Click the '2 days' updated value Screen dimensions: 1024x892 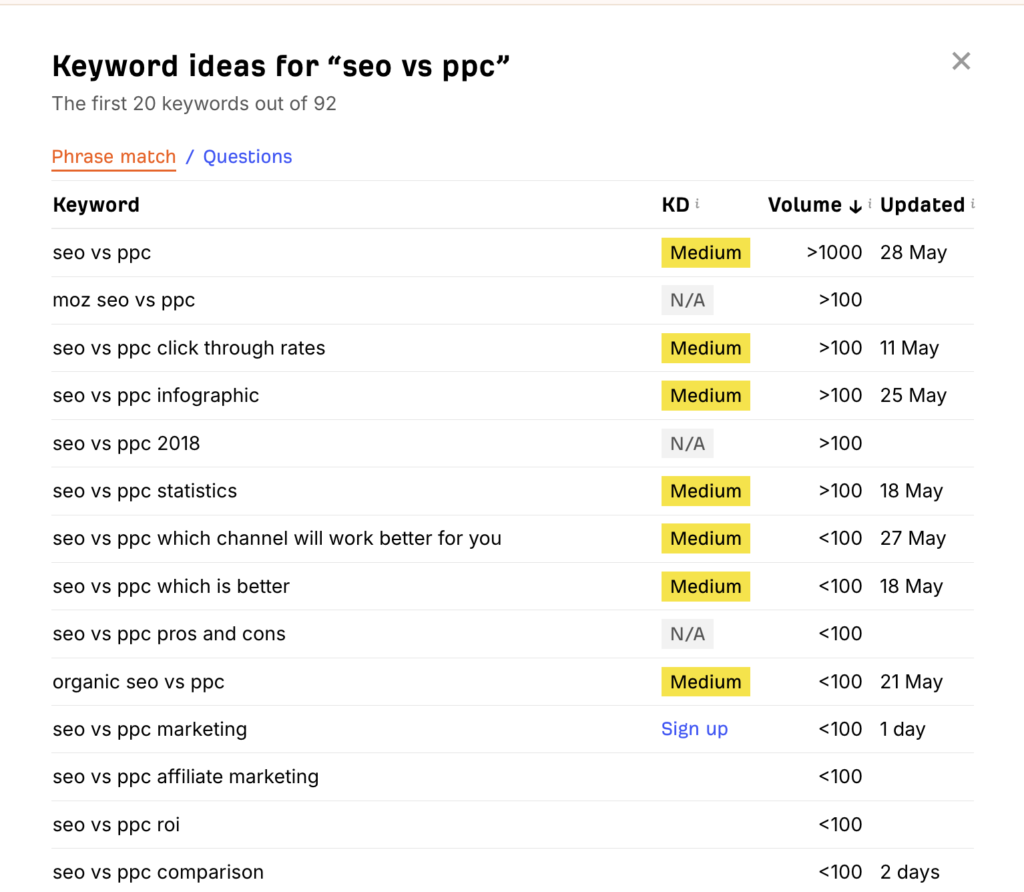click(x=910, y=872)
